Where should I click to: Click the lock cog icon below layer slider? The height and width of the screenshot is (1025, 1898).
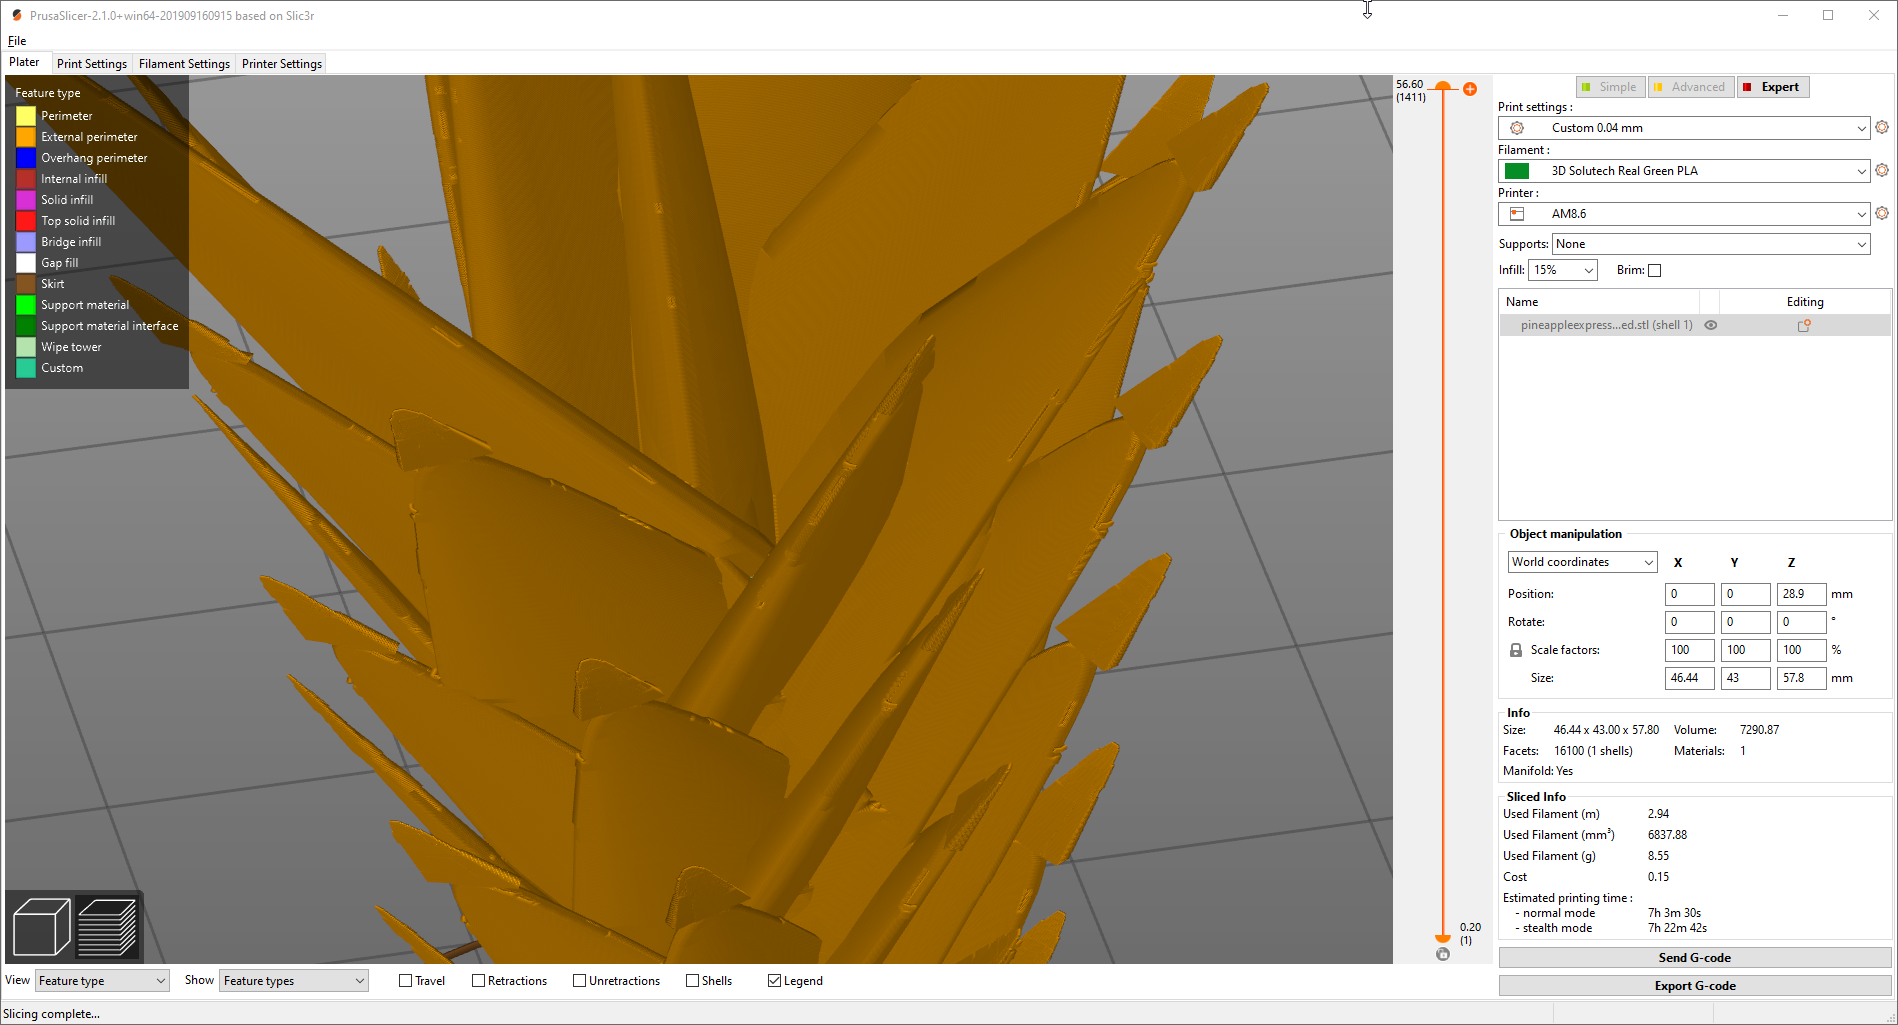(1442, 954)
